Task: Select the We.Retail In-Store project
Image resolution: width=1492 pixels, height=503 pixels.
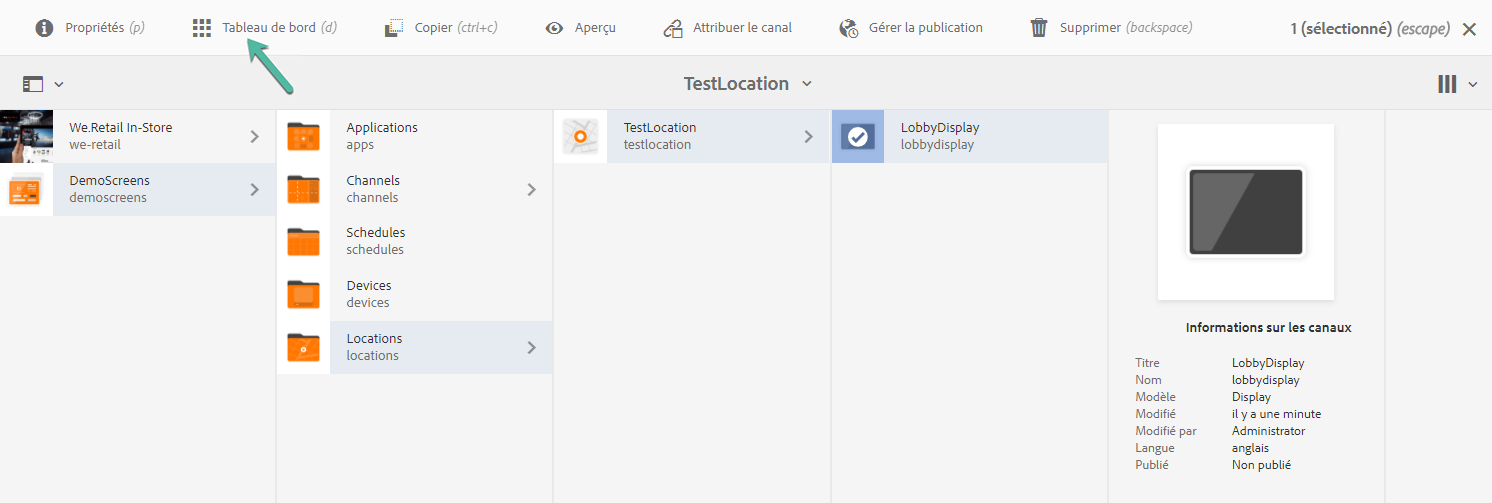Action: (x=120, y=136)
